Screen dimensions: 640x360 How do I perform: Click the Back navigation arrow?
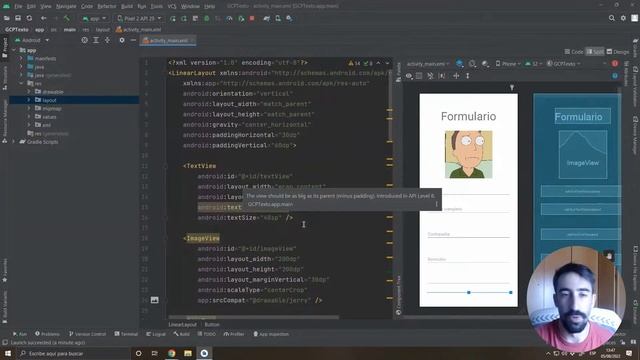click(x=43, y=18)
